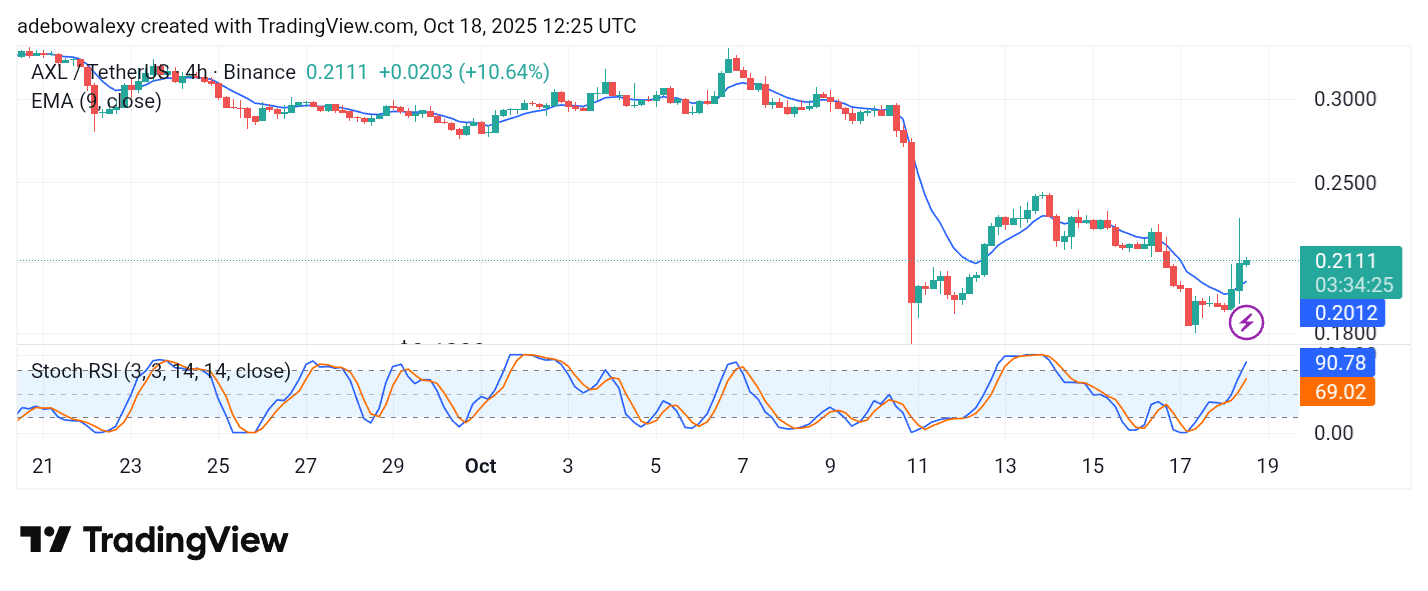1428x591 pixels.
Task: Click the Oct date label on time axis
Action: pyautogui.click(x=481, y=466)
